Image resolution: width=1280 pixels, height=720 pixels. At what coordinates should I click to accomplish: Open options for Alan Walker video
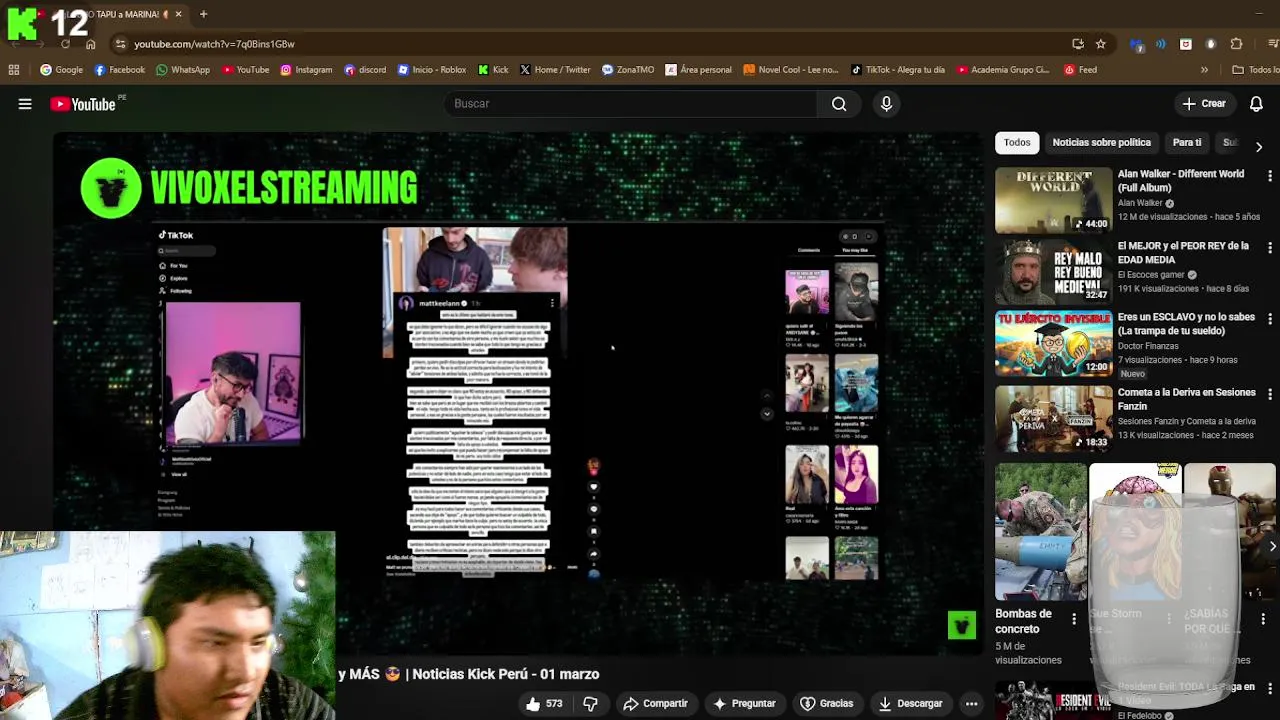1270,176
